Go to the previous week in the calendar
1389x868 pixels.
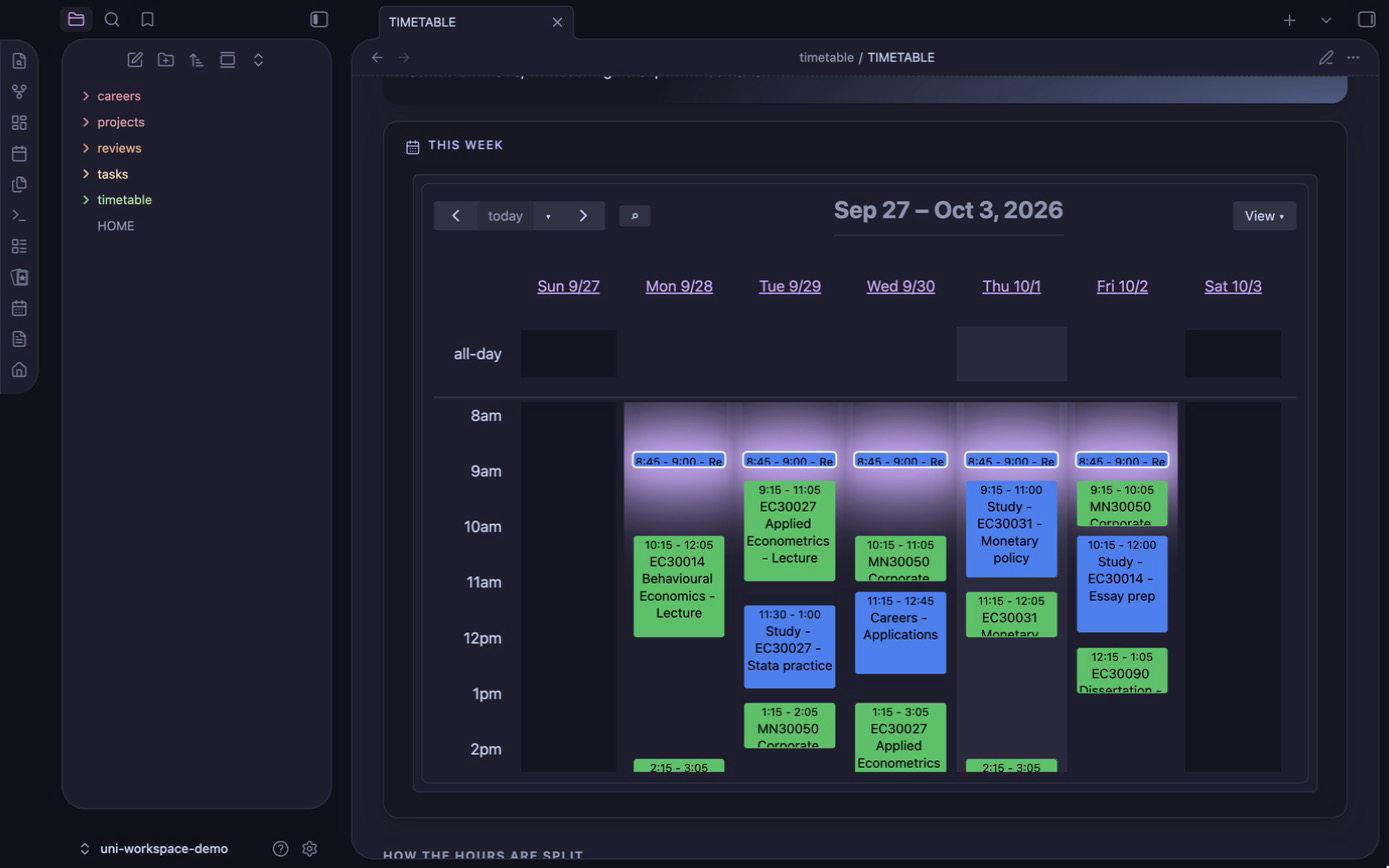tap(456, 216)
